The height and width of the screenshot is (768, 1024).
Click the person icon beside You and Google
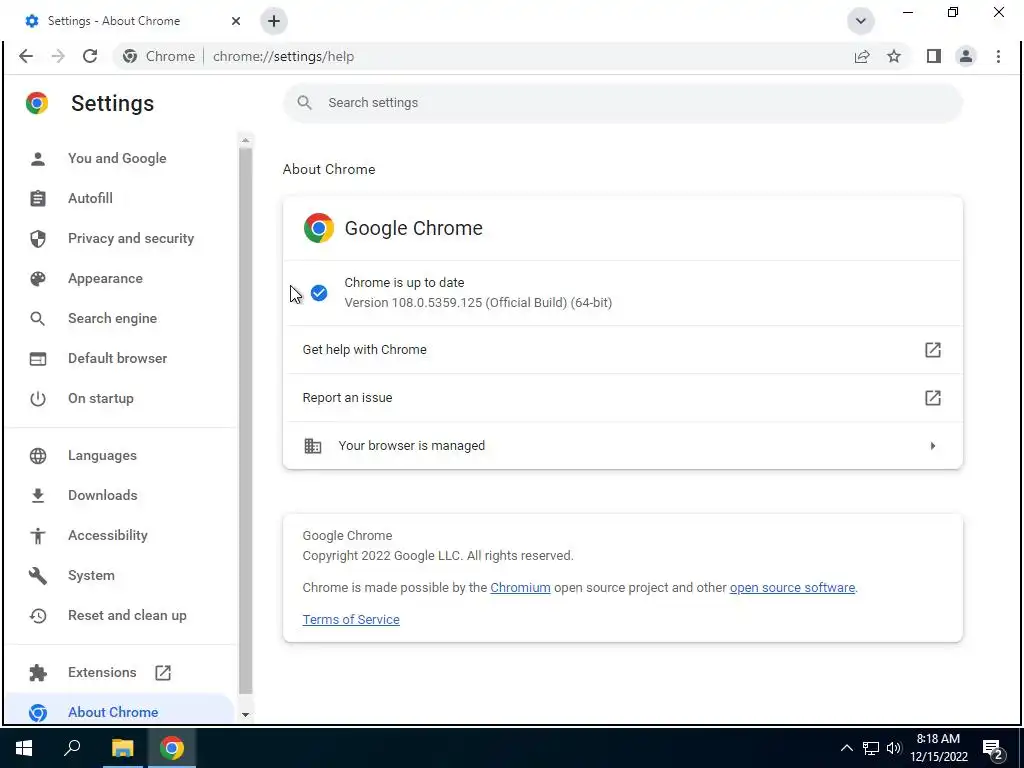click(x=38, y=158)
